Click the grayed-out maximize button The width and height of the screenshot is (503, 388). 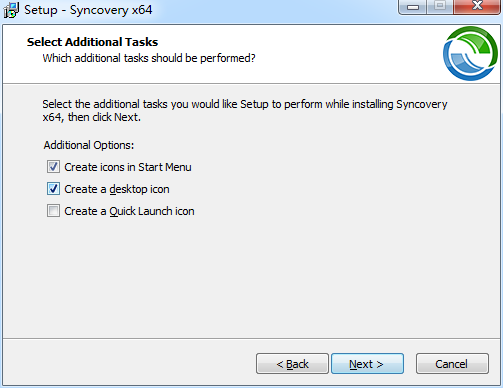click(440, 7)
